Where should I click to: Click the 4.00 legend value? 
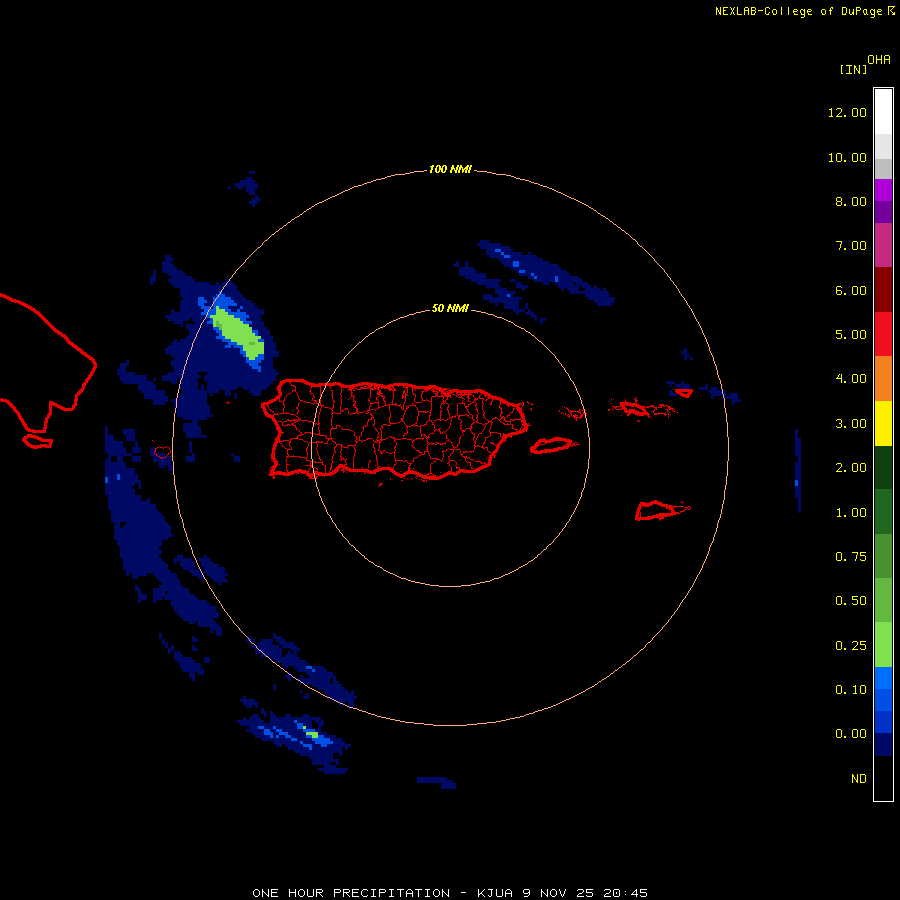[x=850, y=379]
